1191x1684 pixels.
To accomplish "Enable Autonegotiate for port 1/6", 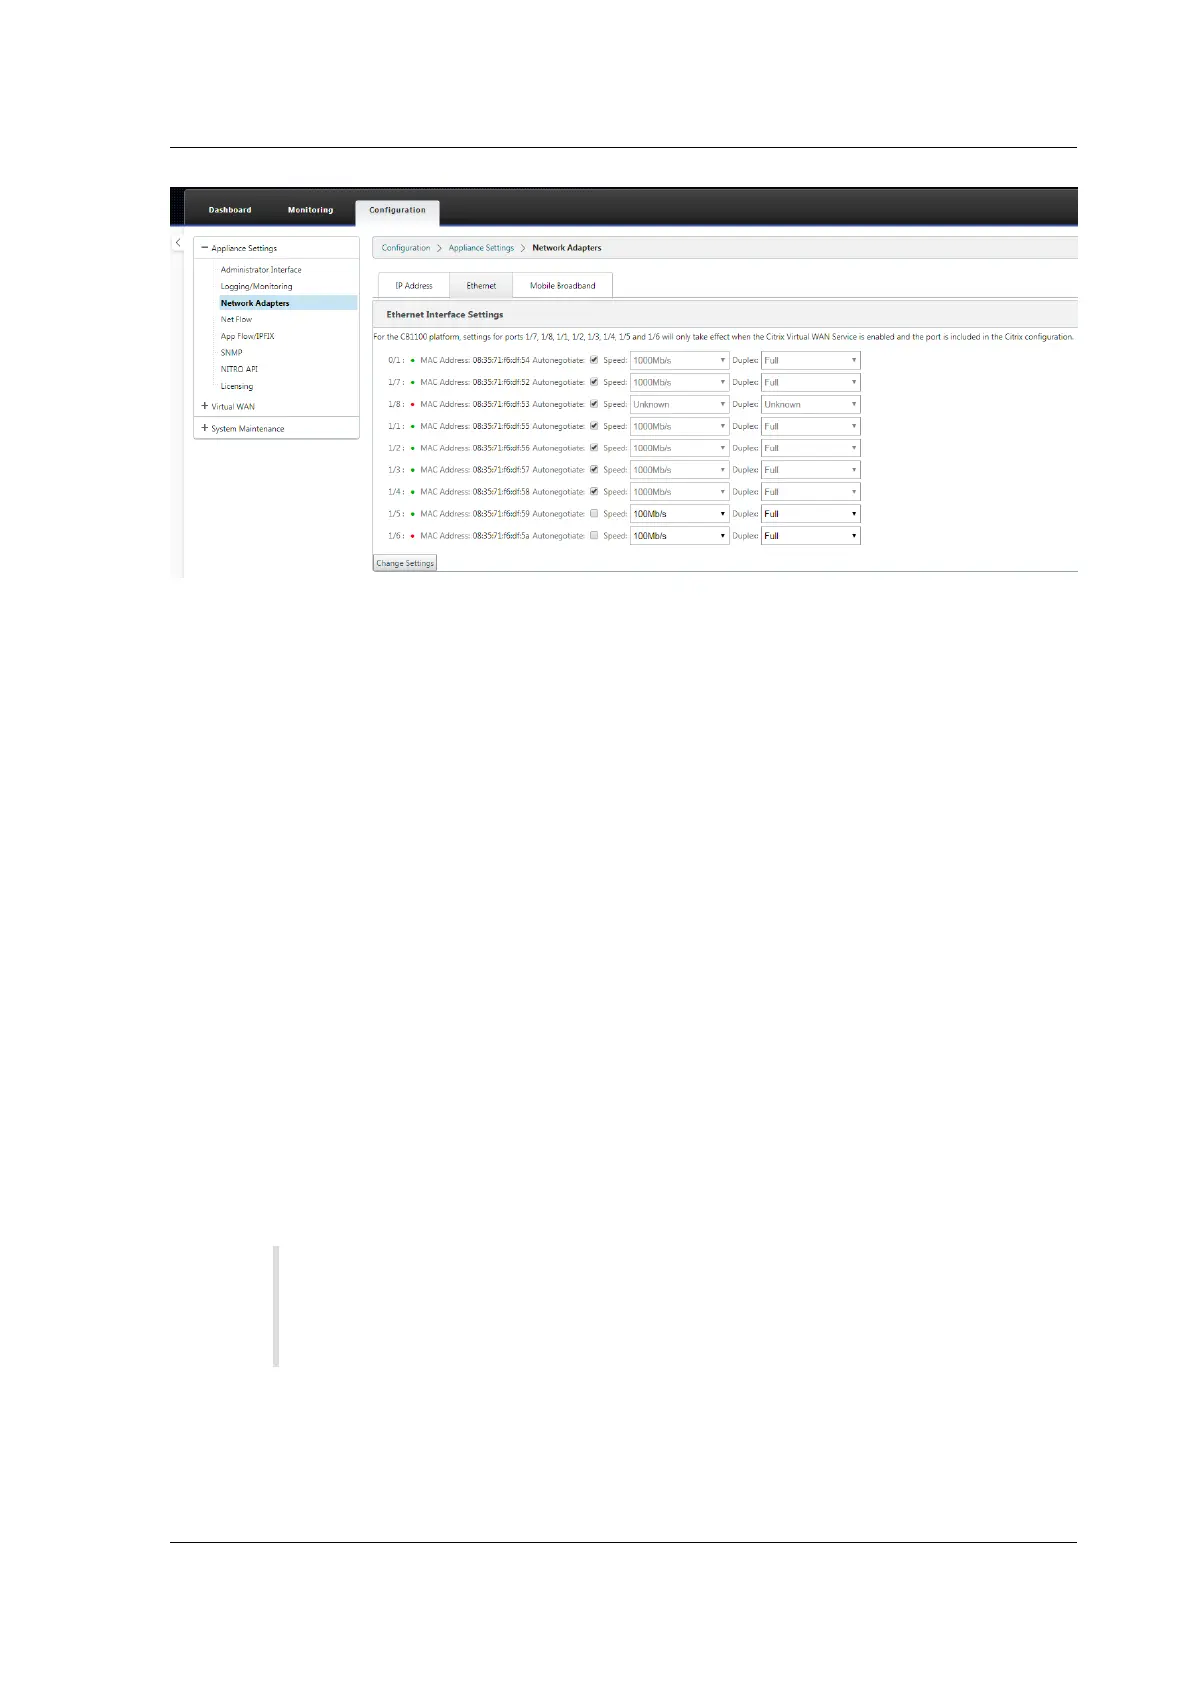I will pos(594,536).
